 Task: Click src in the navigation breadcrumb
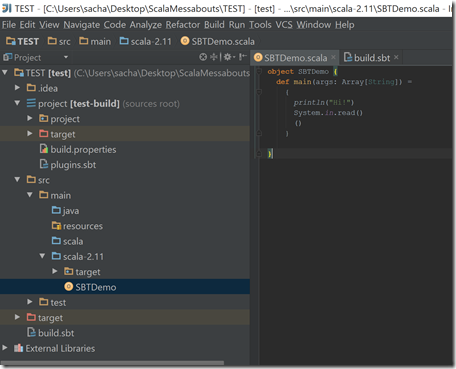click(59, 41)
